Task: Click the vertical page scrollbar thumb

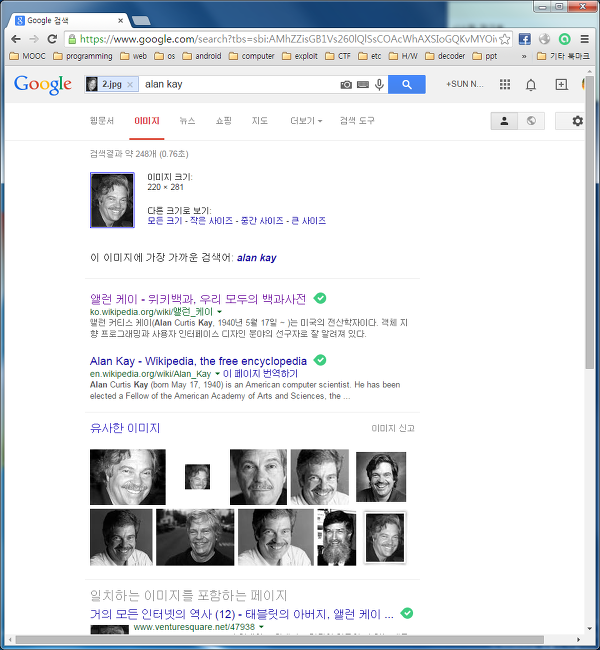Action: (589, 224)
